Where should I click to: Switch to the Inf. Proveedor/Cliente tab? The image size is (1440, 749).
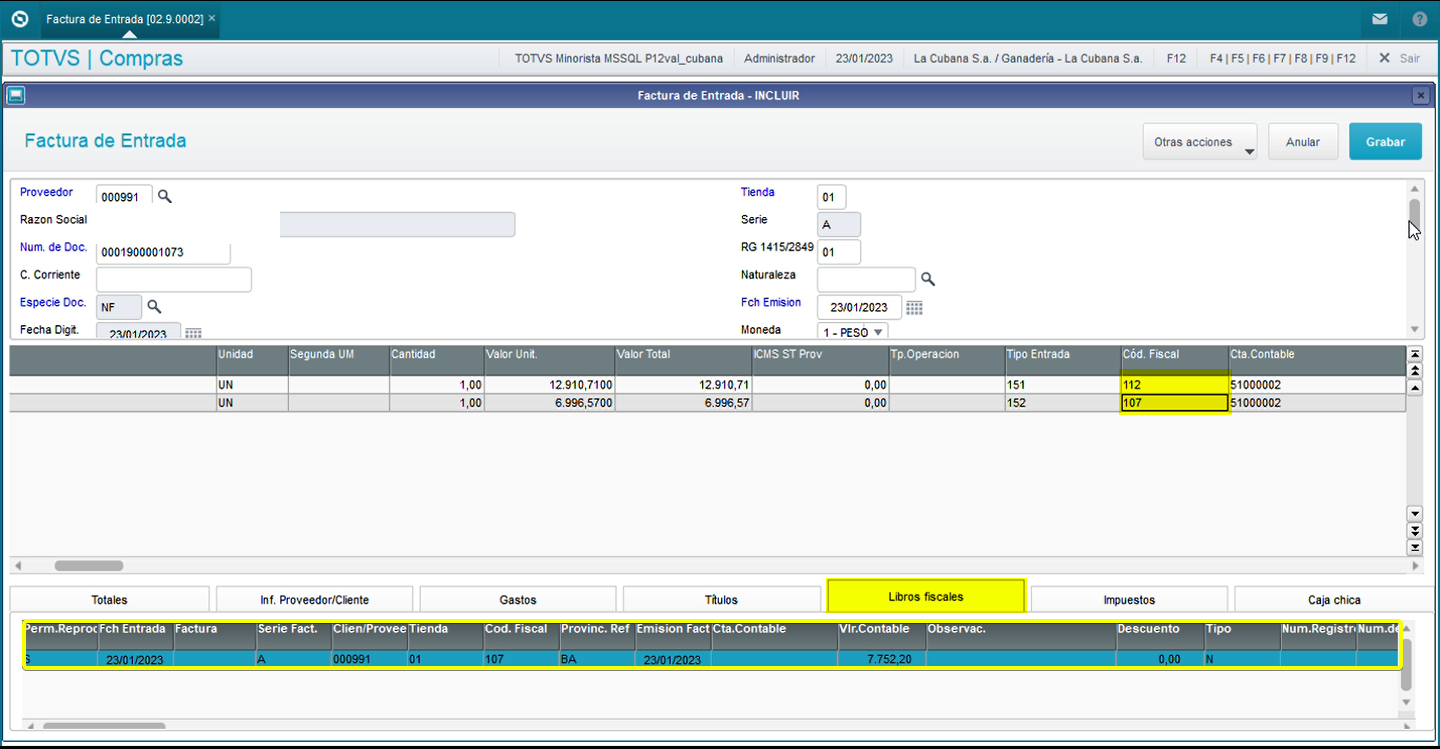(315, 599)
